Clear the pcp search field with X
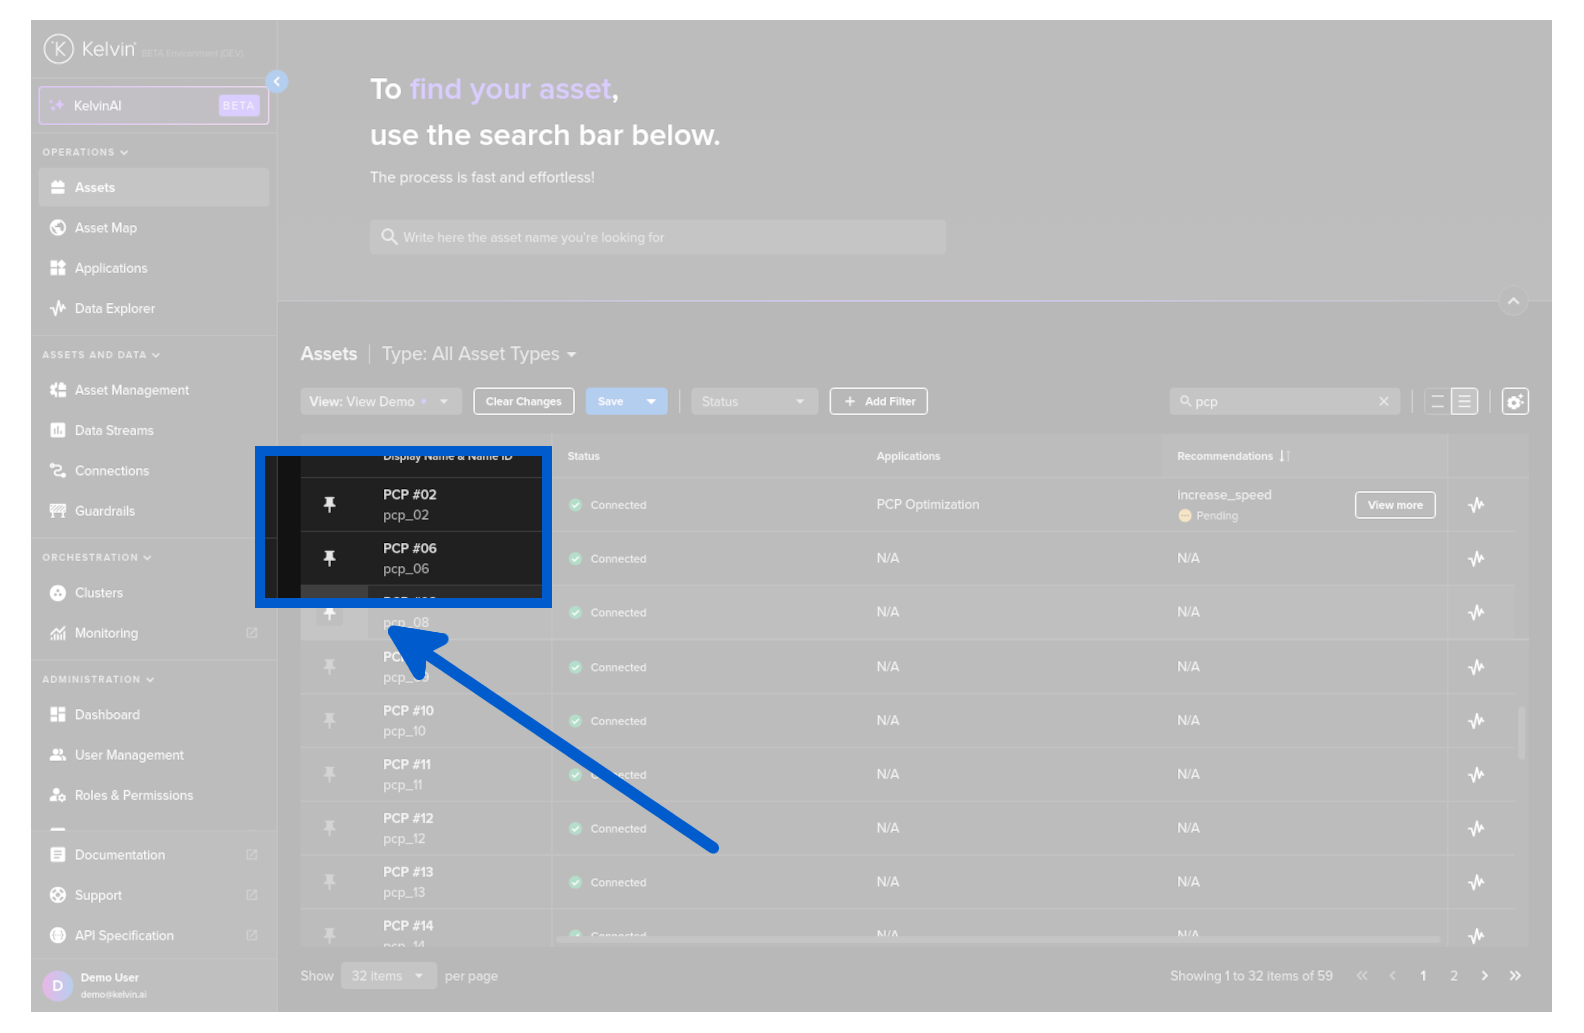 (1384, 402)
